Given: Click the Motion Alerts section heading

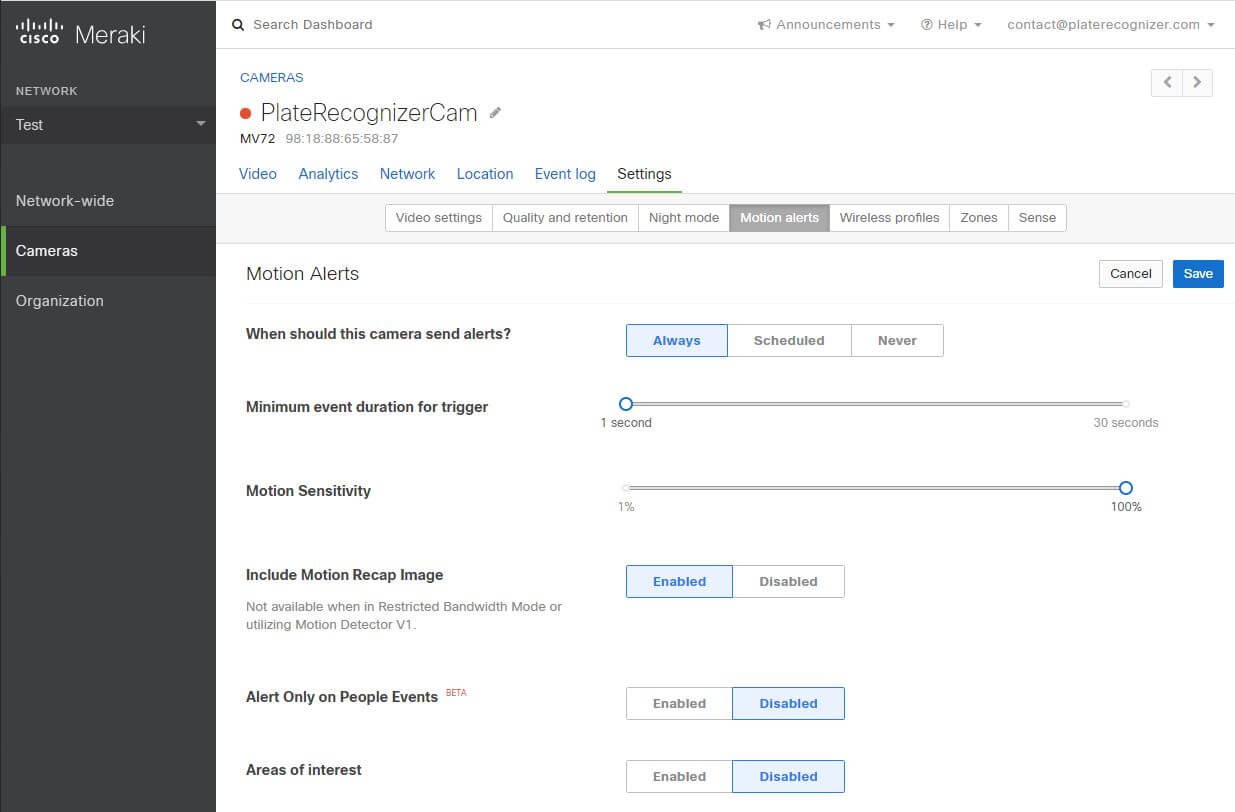Looking at the screenshot, I should [x=302, y=274].
